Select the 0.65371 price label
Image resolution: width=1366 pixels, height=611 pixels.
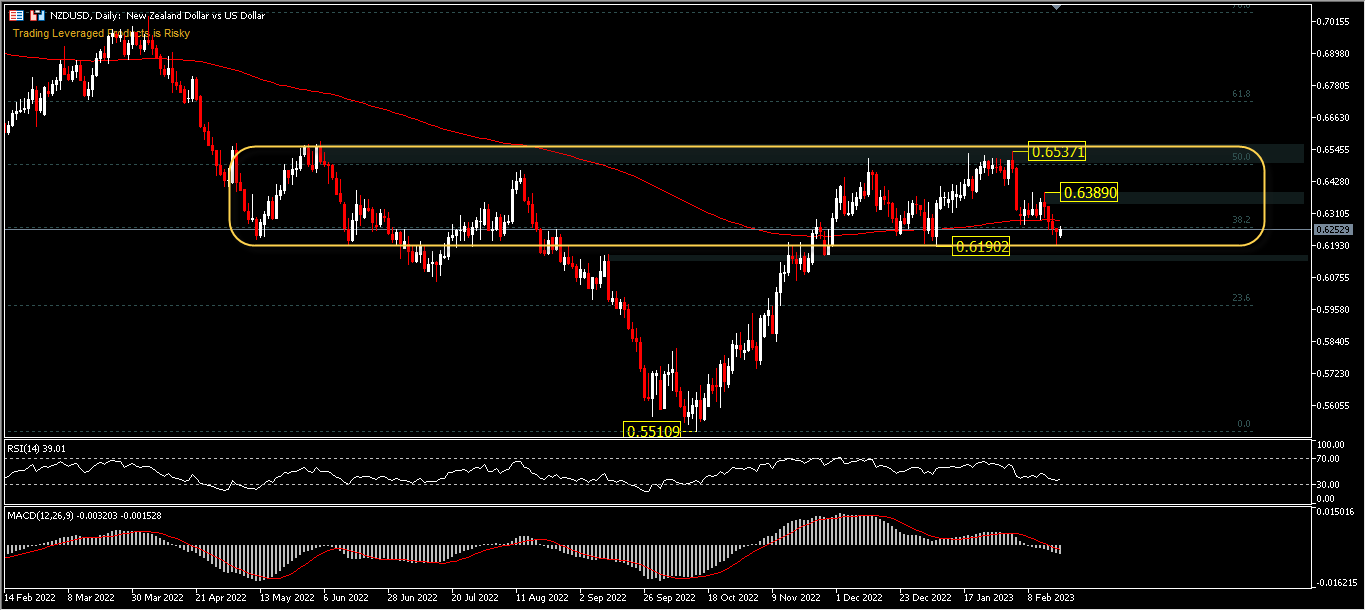(1057, 153)
